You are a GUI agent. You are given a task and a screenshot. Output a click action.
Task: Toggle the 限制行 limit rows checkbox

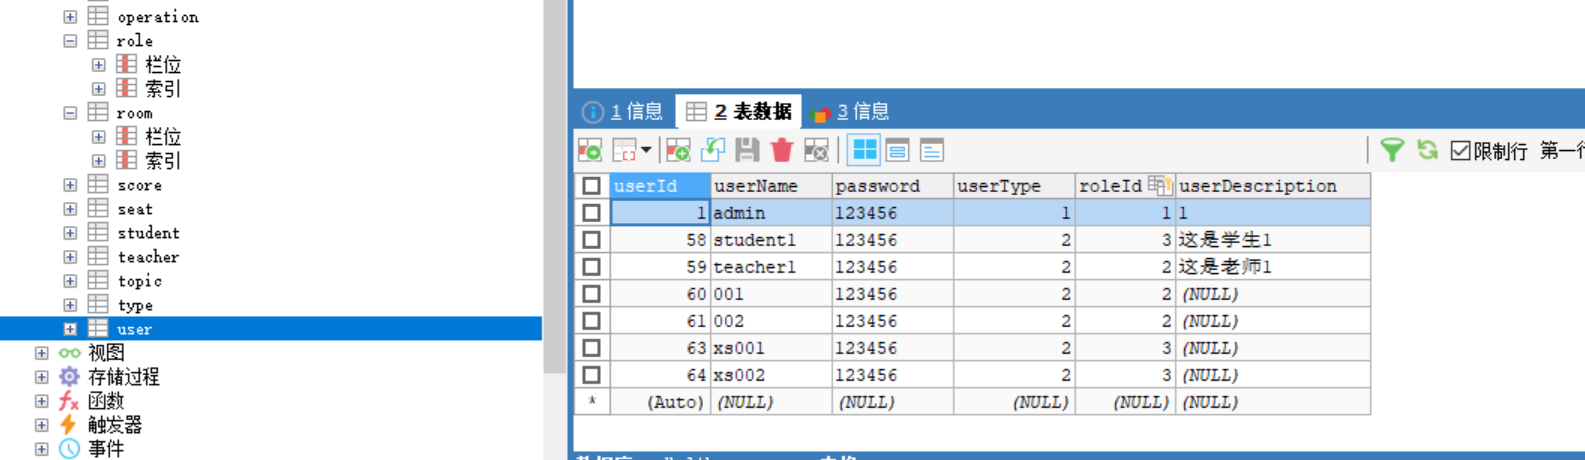1460,150
